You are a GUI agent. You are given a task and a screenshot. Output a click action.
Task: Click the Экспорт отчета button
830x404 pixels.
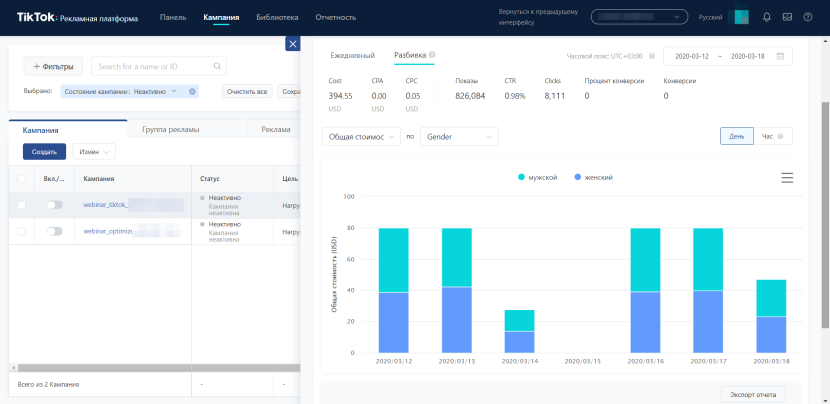coord(753,394)
